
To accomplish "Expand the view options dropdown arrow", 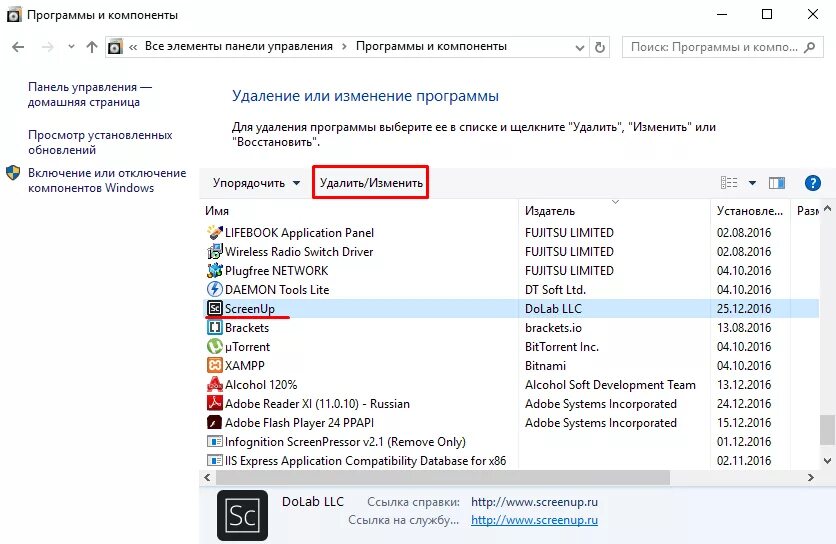I will (x=752, y=183).
